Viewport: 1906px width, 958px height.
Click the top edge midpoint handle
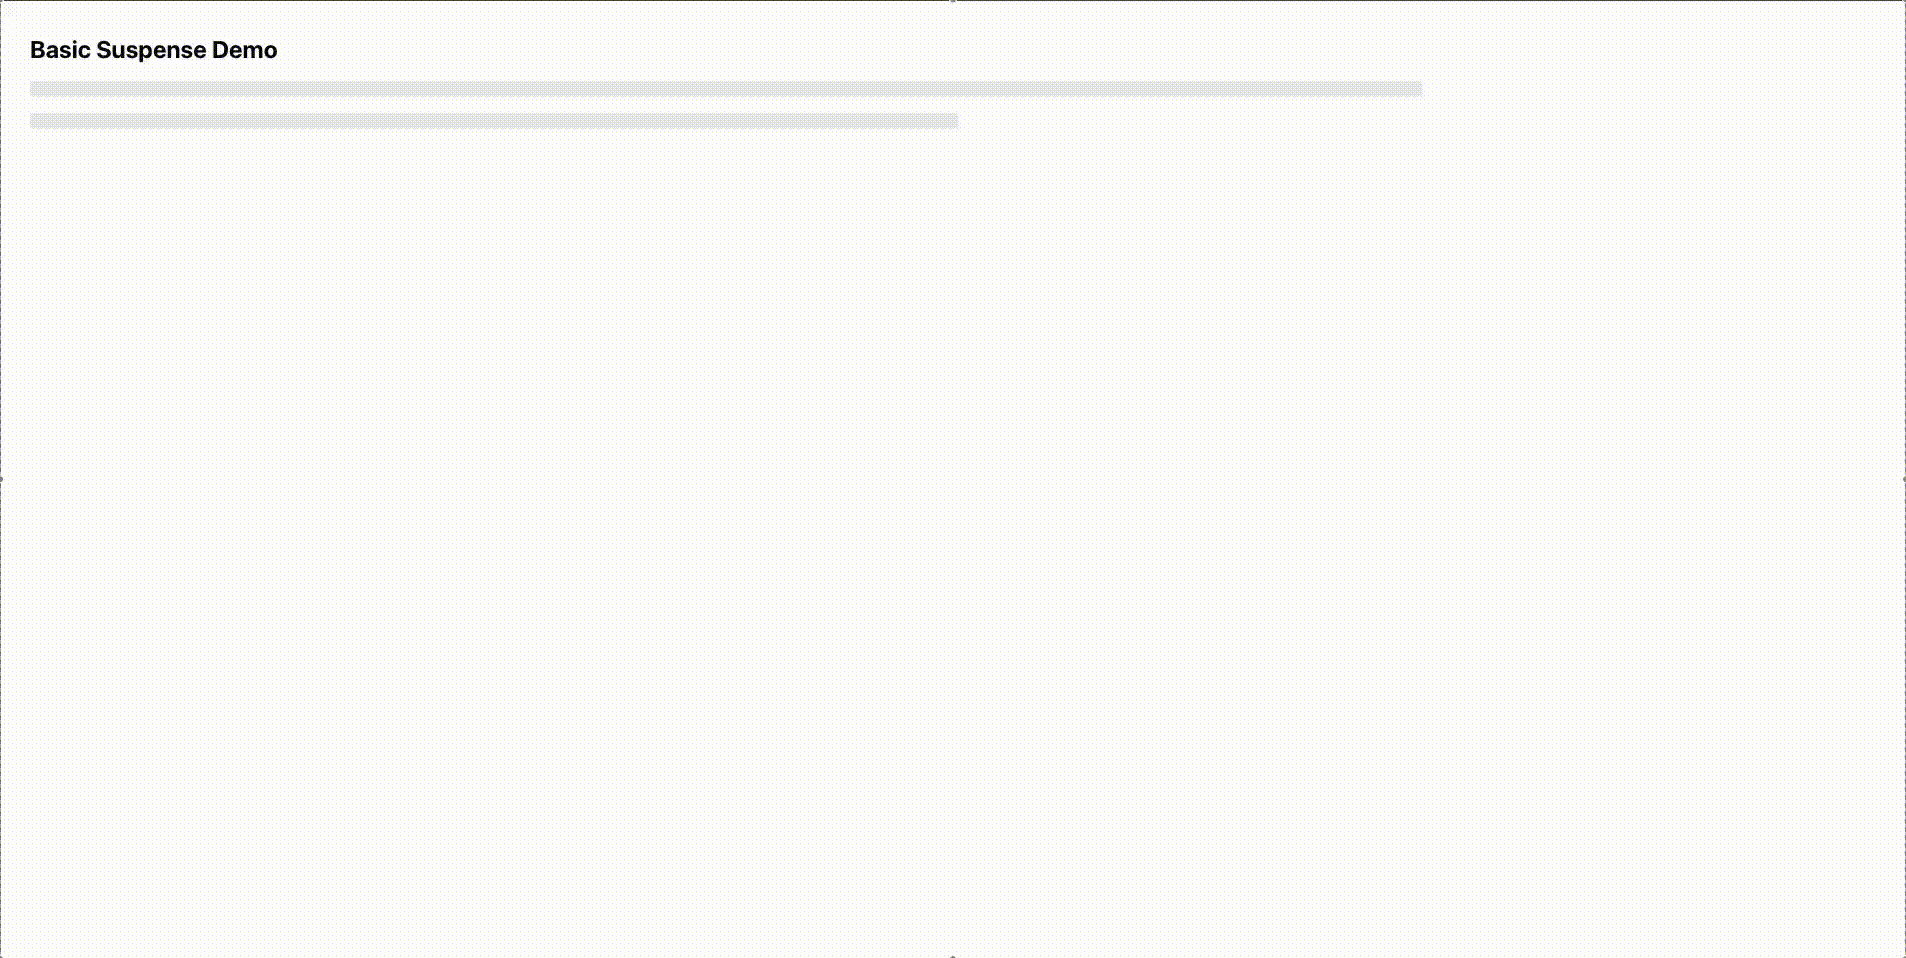coord(953,2)
